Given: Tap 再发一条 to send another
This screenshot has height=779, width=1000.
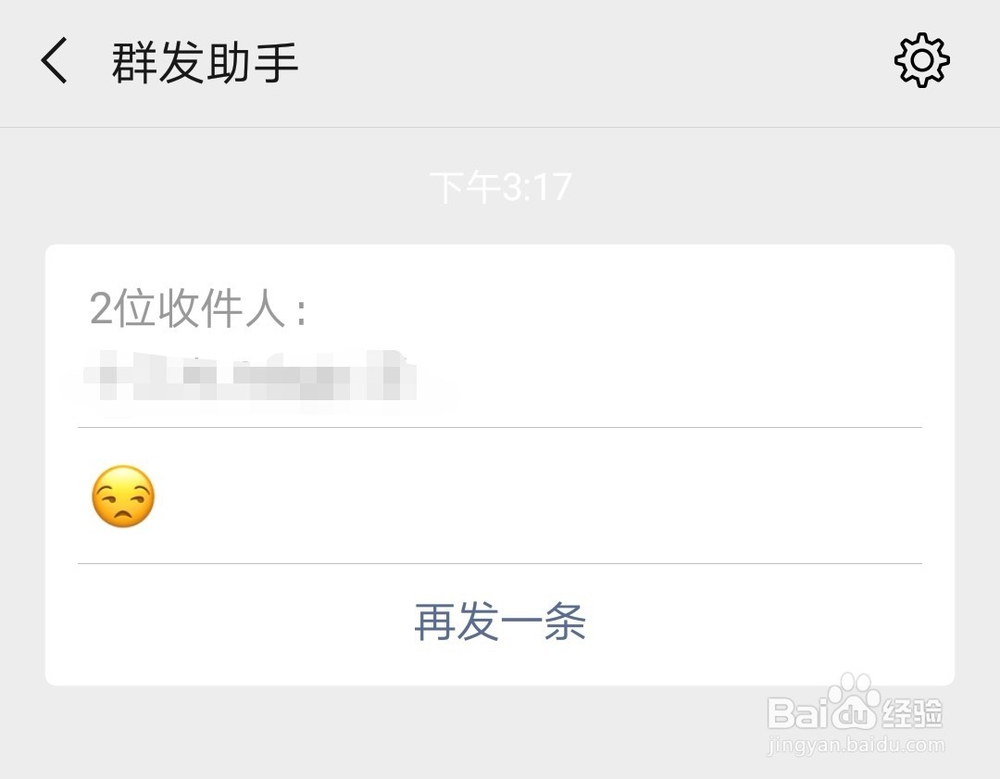Looking at the screenshot, I should (x=500, y=621).
